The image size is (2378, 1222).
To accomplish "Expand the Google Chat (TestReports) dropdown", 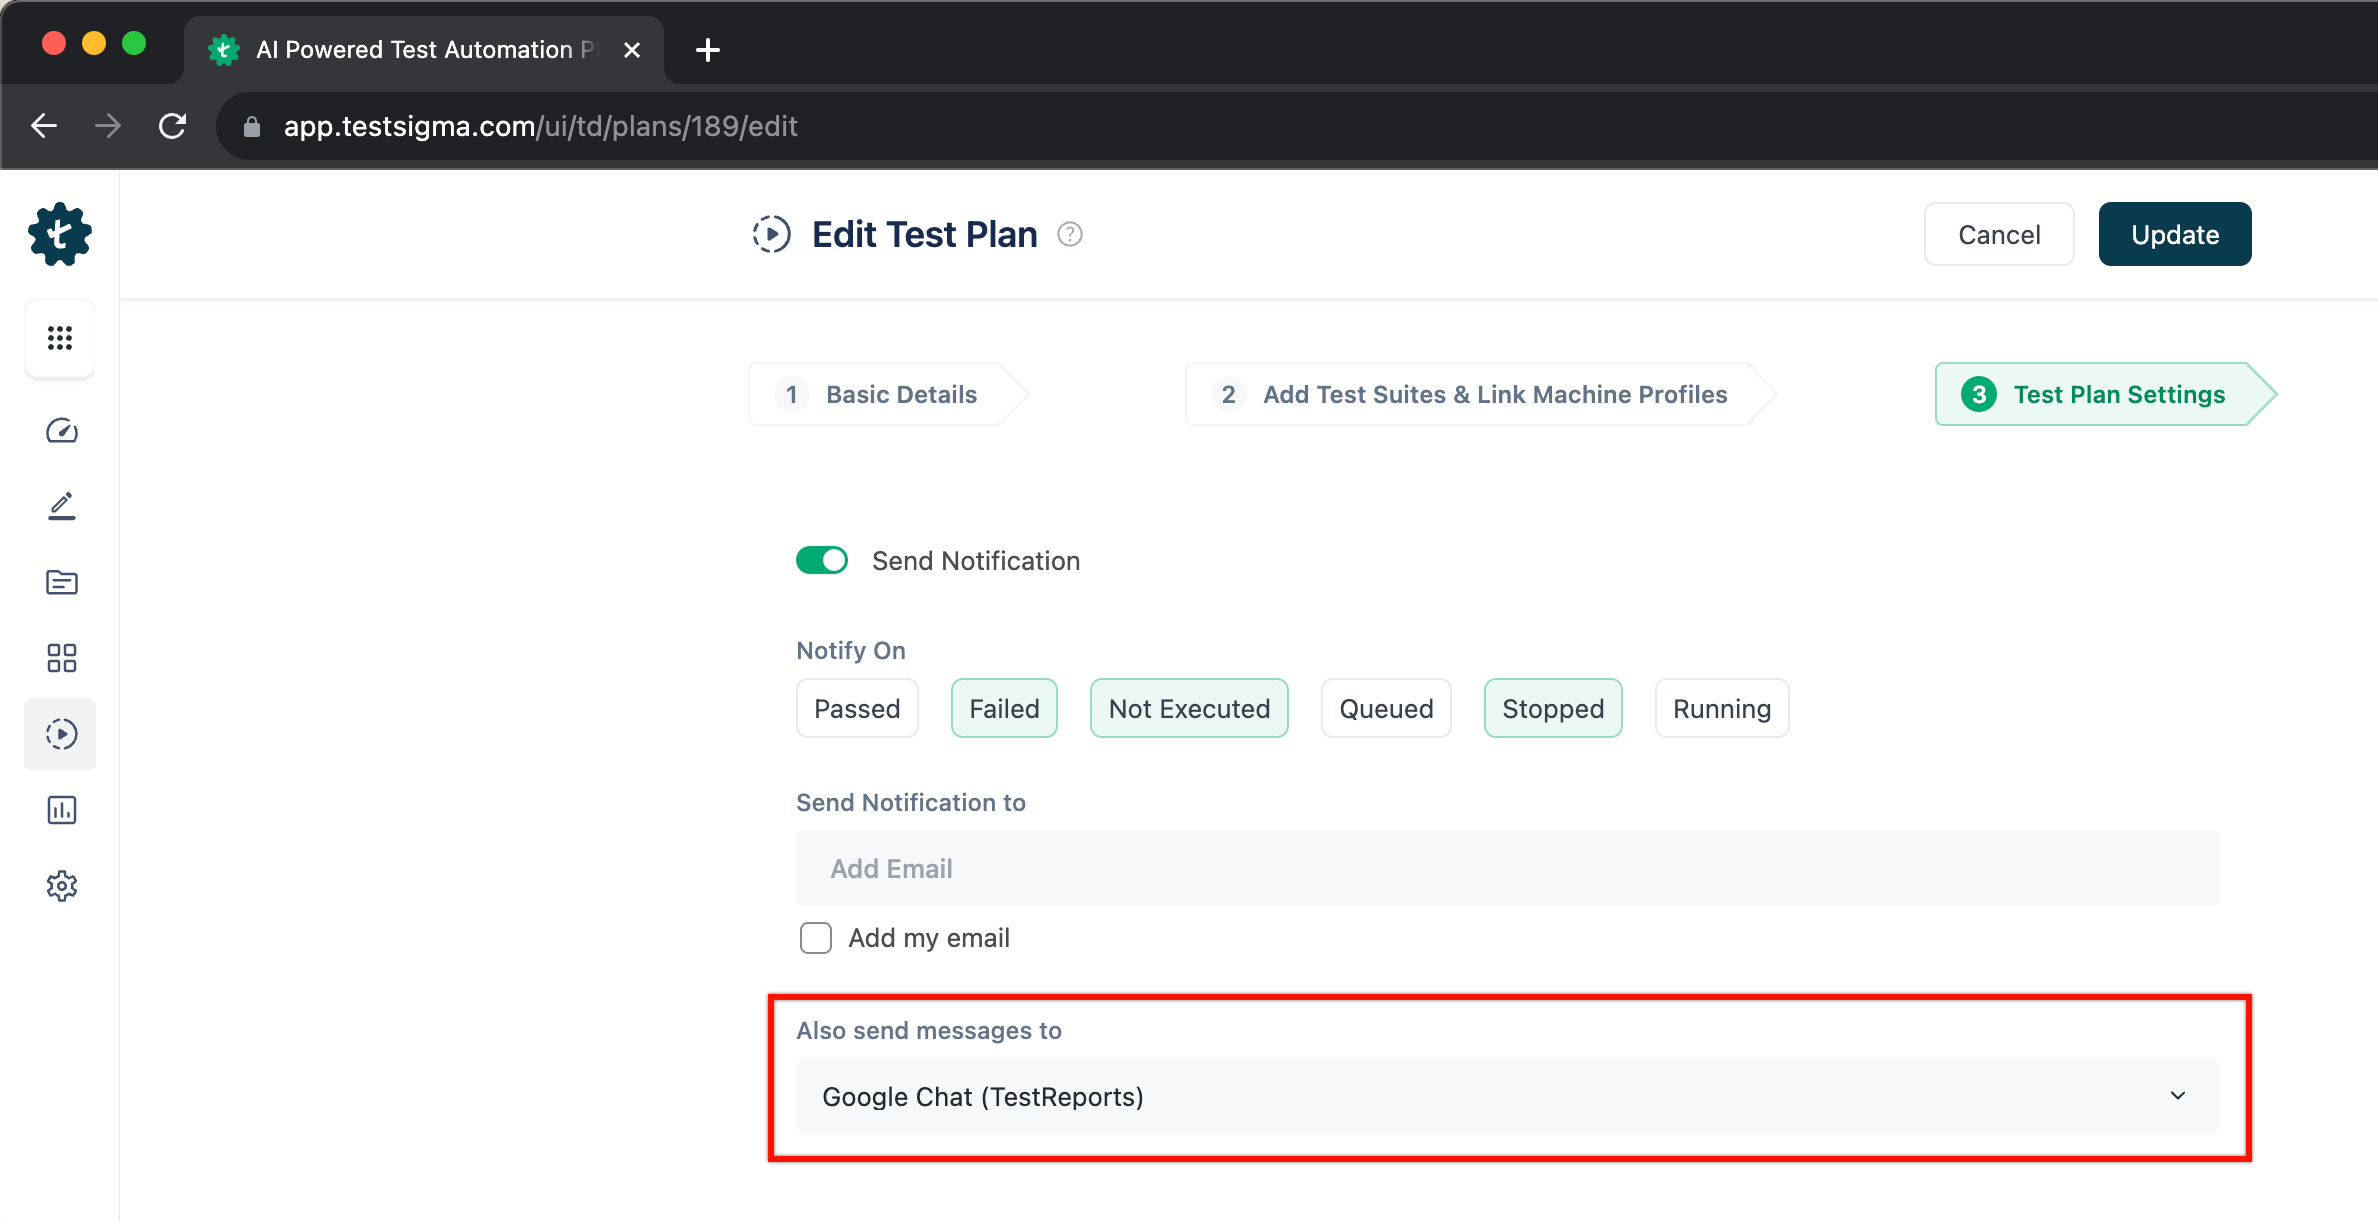I will pos(1507,1096).
